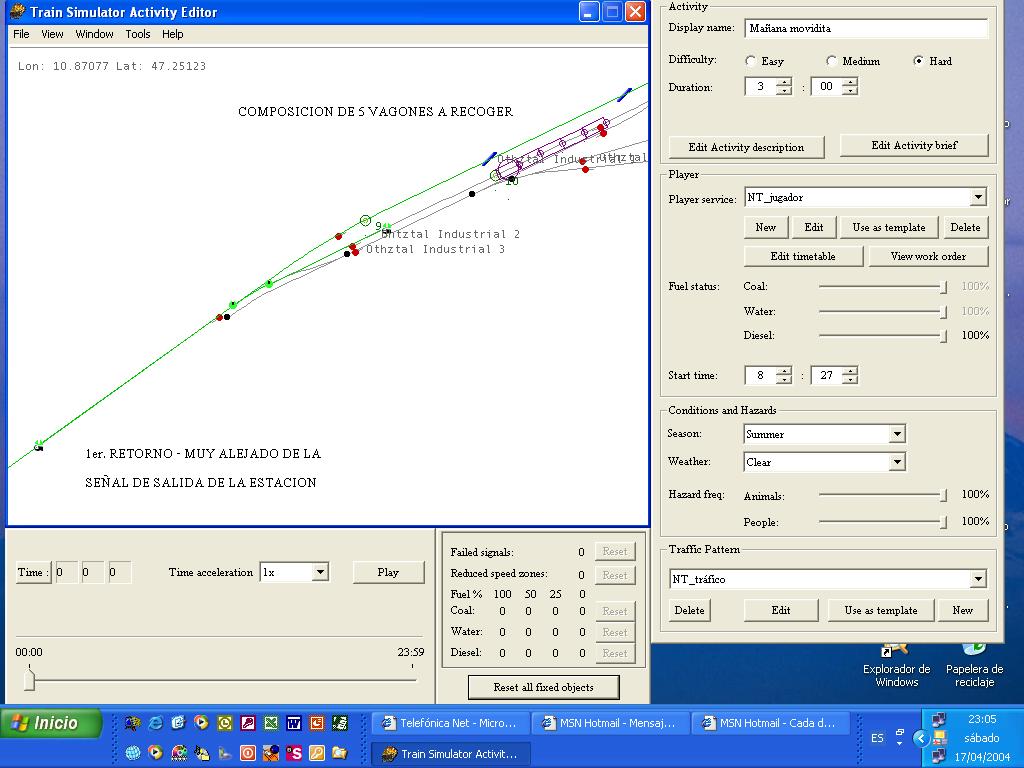Select Easy difficulty radio button
Viewport: 1024px width, 768px height.
tap(751, 61)
